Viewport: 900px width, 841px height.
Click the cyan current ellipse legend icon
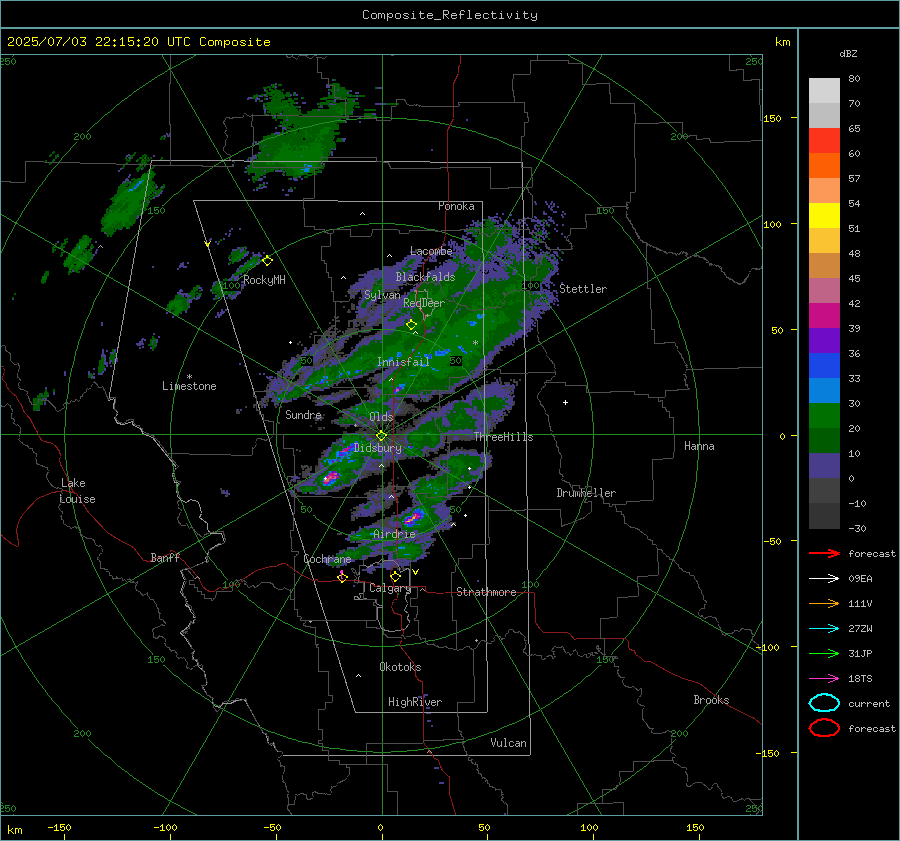pyautogui.click(x=824, y=703)
